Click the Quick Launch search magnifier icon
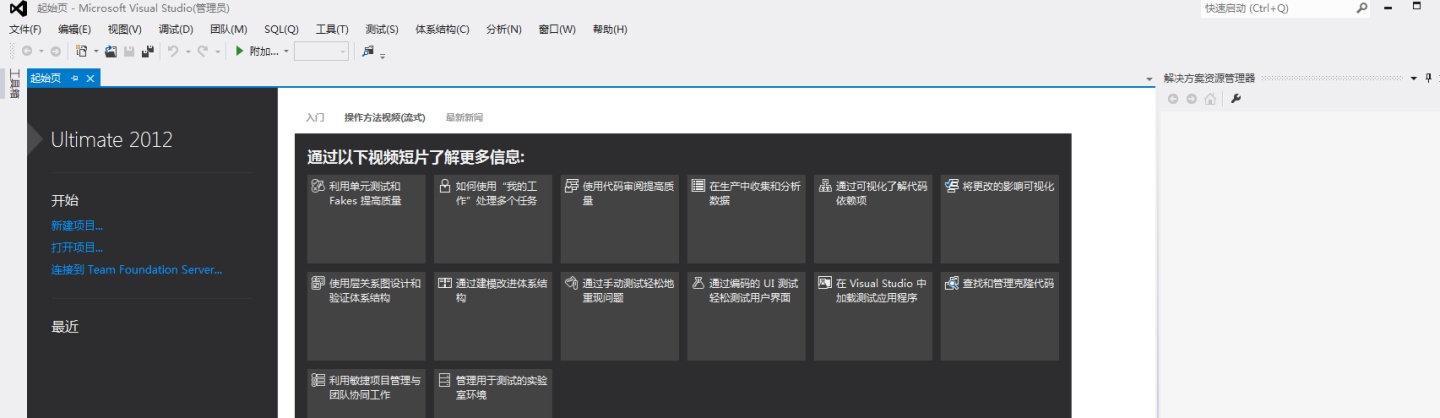This screenshot has height=418, width=1440. click(1362, 8)
